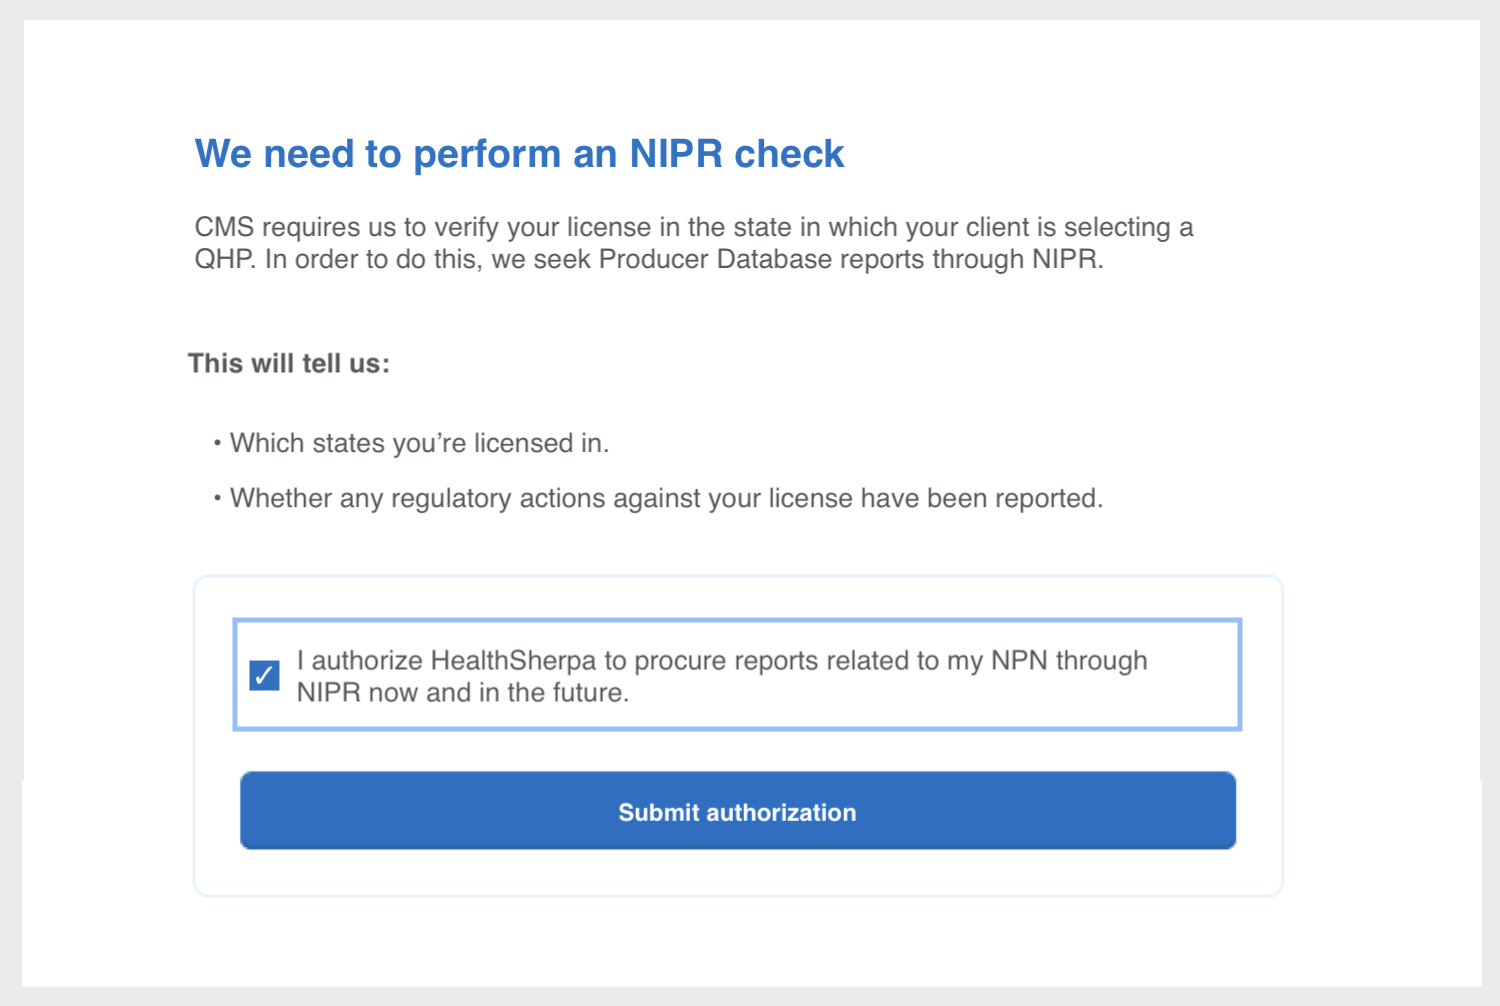
Task: Click the 'We need to perform an NIPR check' heading
Action: (520, 153)
